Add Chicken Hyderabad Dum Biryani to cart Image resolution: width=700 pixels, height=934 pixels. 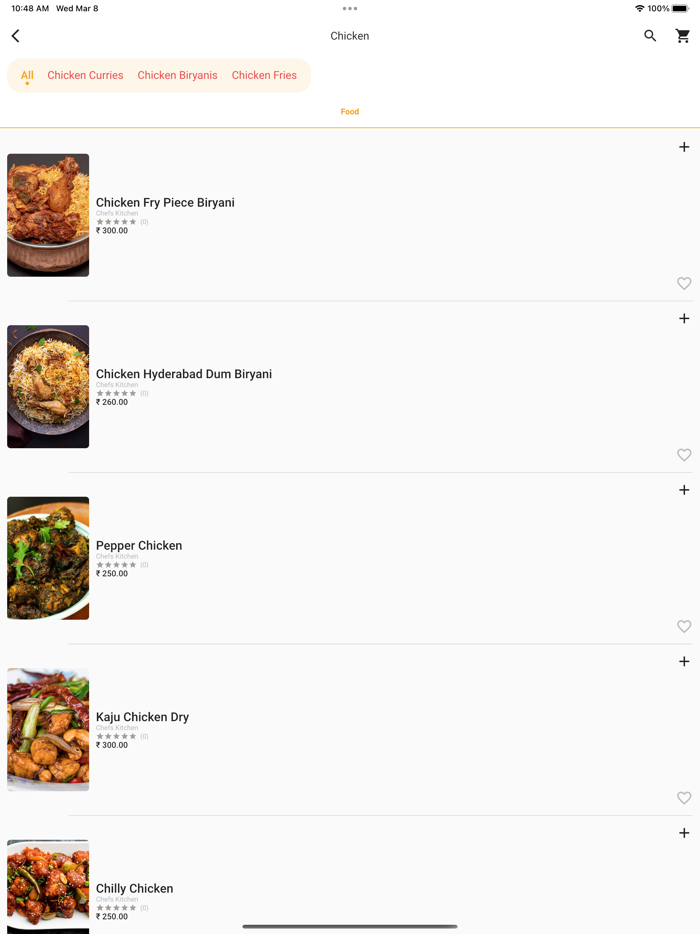tap(684, 319)
